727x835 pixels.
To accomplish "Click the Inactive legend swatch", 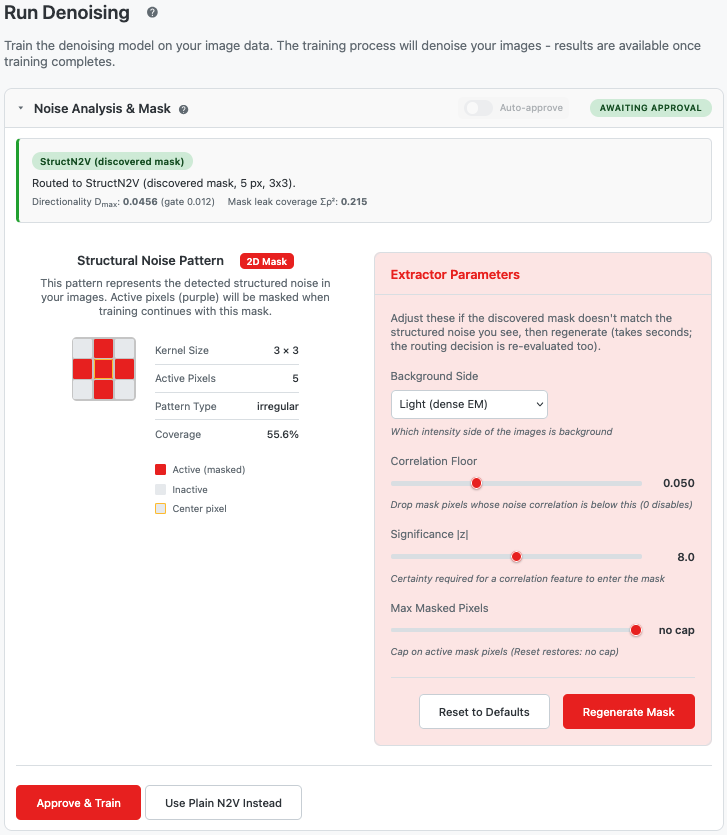I will click(x=160, y=489).
